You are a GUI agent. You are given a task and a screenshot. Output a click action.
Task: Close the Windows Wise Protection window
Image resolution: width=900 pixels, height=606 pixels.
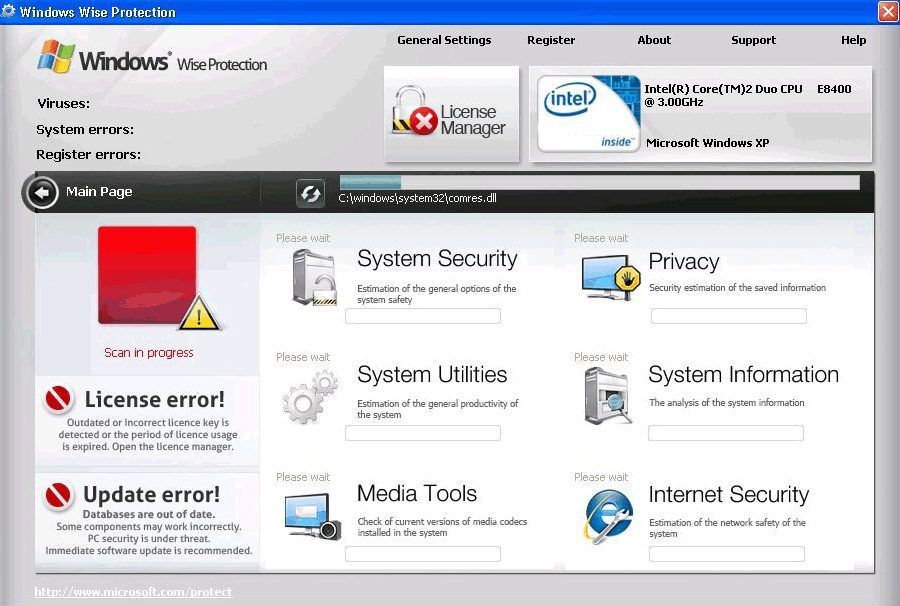coord(887,12)
